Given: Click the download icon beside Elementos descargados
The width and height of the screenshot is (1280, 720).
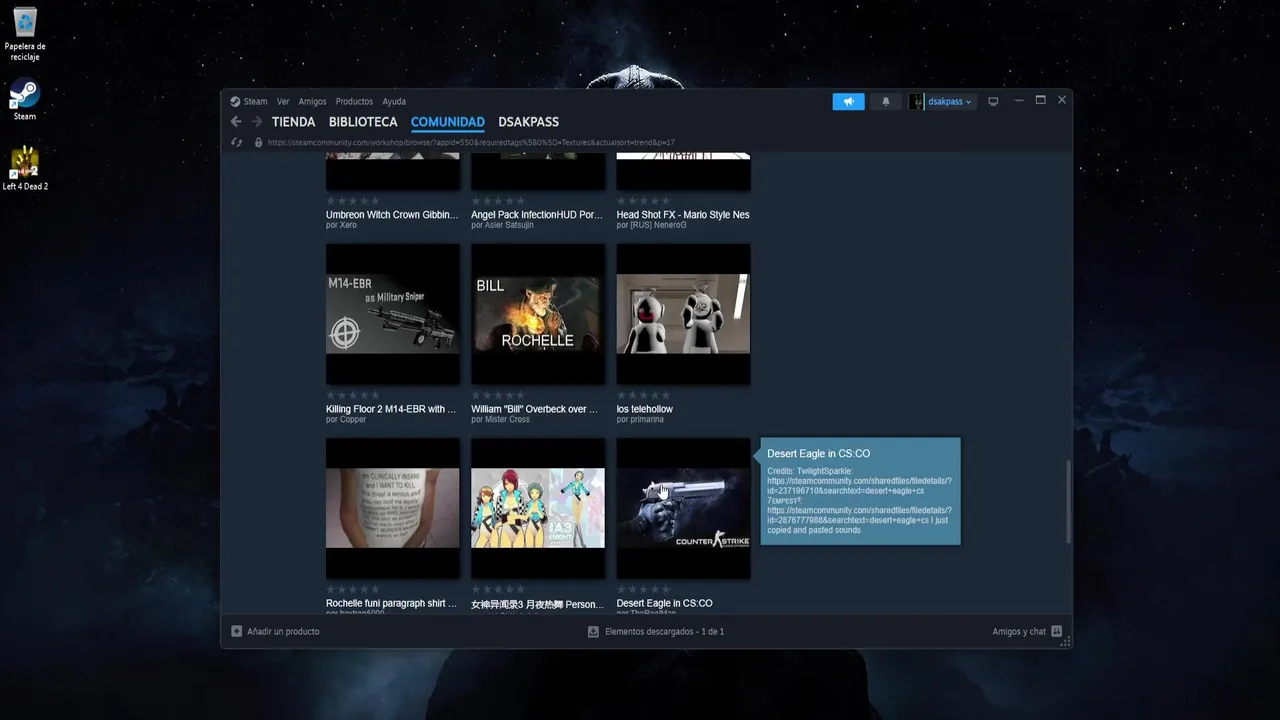Looking at the screenshot, I should click(x=593, y=632).
